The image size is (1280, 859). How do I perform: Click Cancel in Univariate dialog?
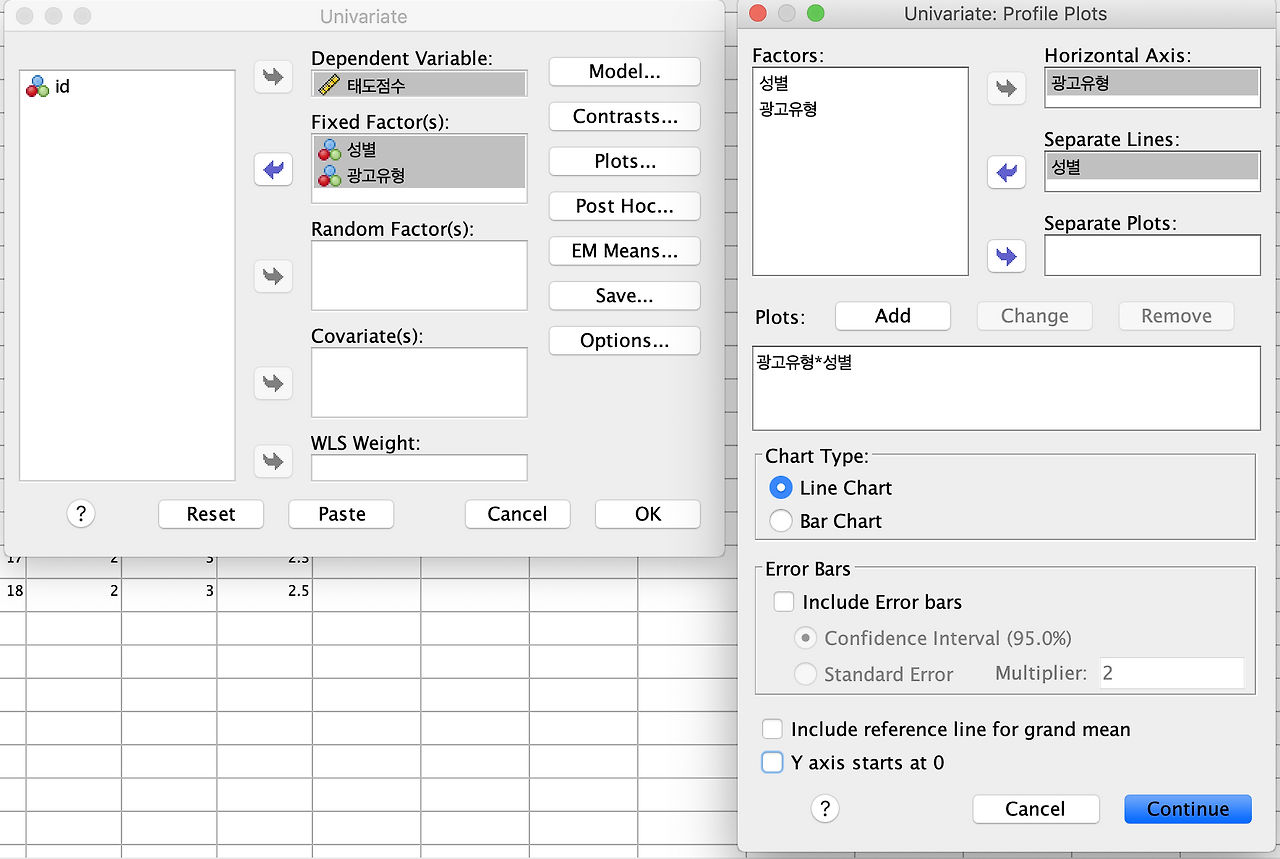(517, 514)
